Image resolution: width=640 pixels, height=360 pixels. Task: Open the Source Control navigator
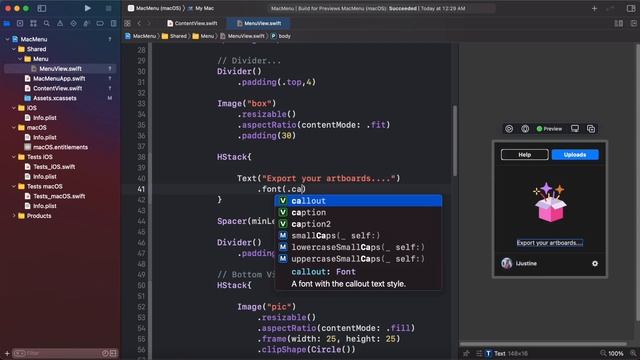click(20, 24)
